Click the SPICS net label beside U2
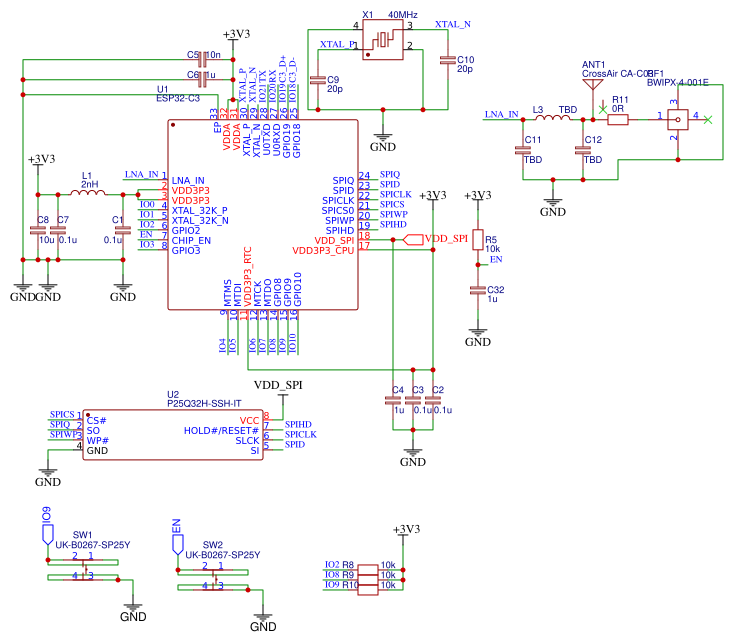 click(62, 415)
